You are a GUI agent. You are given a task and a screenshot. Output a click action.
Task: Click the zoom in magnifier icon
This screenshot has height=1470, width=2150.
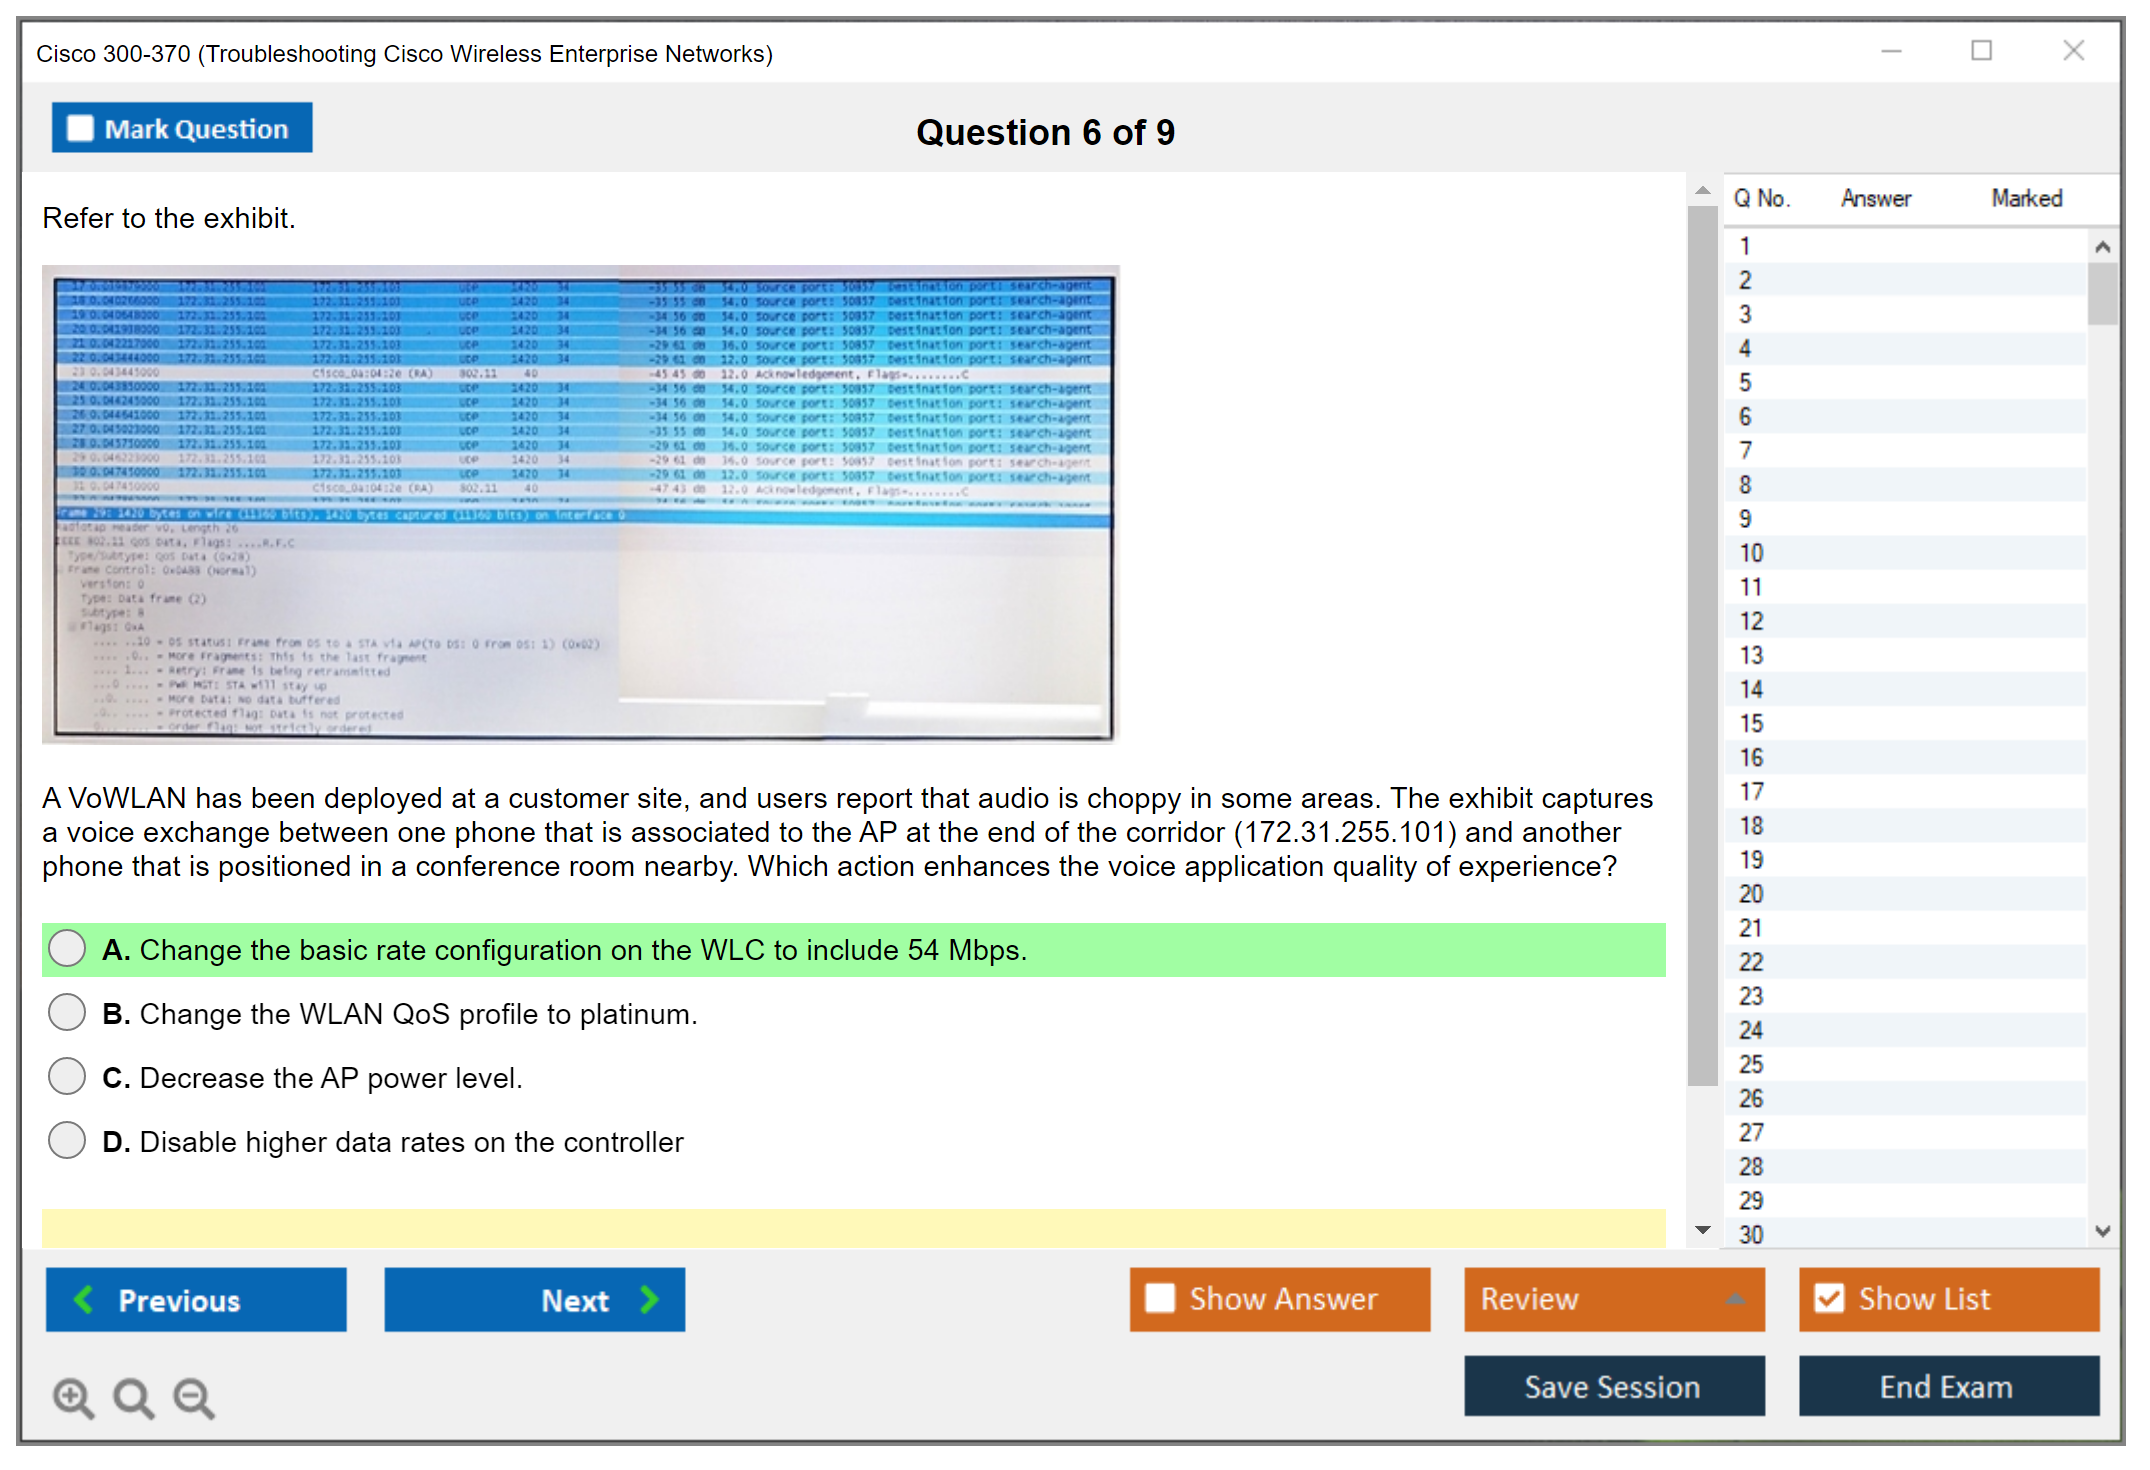(73, 1397)
